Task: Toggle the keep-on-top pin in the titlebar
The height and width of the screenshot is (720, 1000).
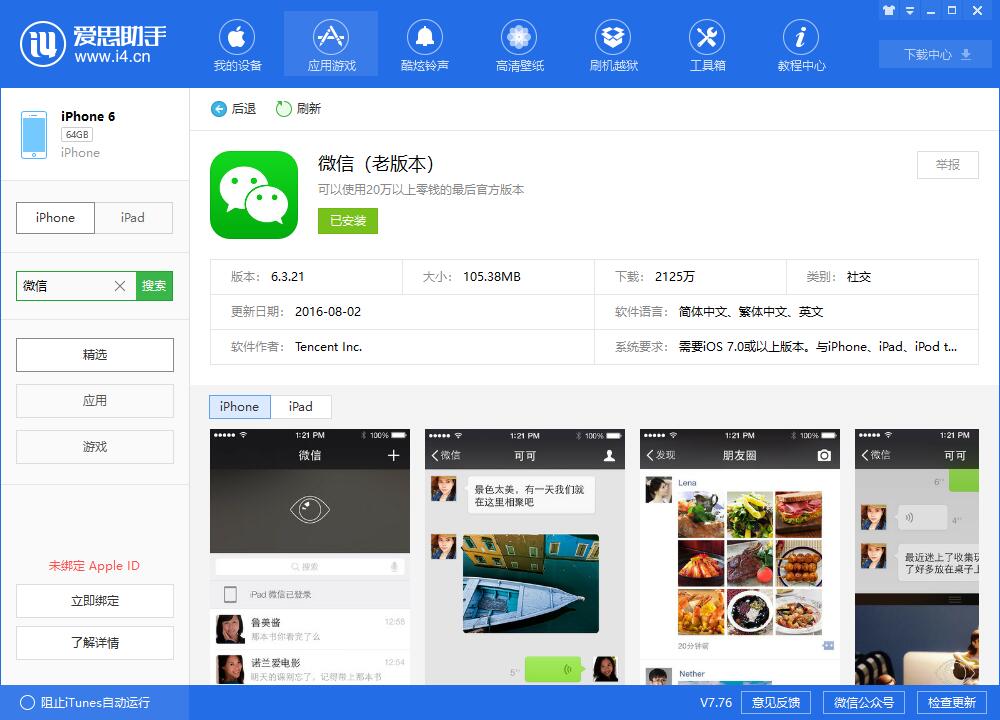Action: pos(888,9)
